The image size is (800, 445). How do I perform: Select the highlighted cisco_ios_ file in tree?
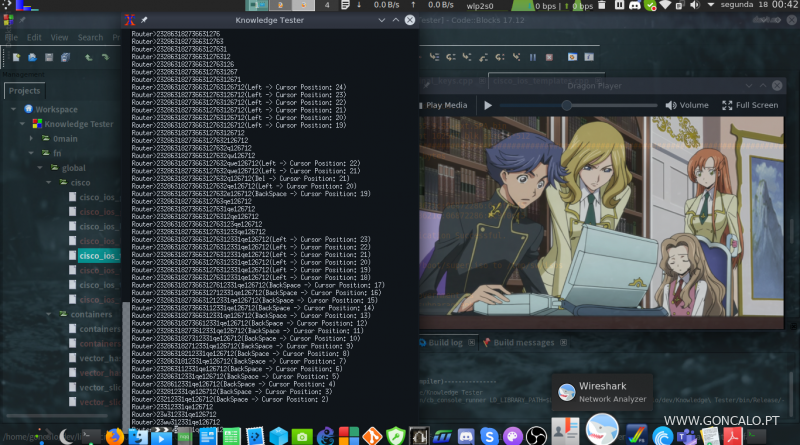point(98,256)
